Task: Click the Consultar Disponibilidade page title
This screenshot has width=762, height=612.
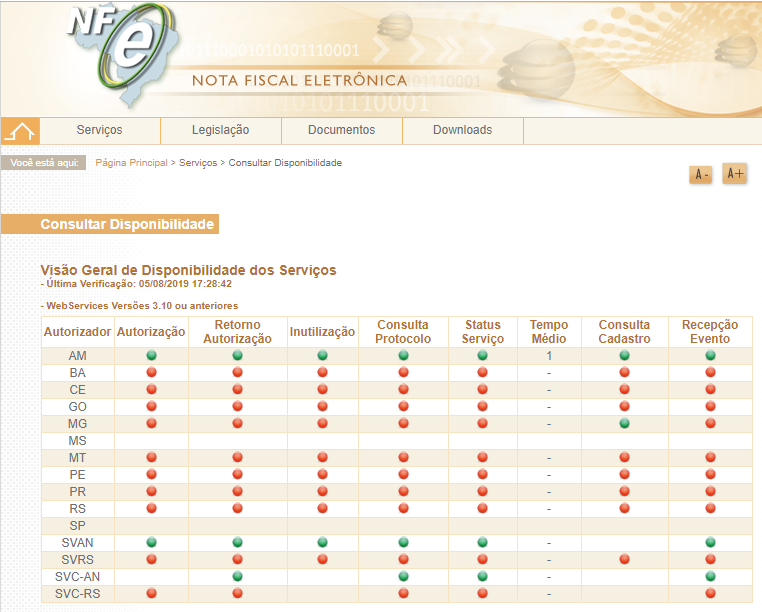Action: 127,224
